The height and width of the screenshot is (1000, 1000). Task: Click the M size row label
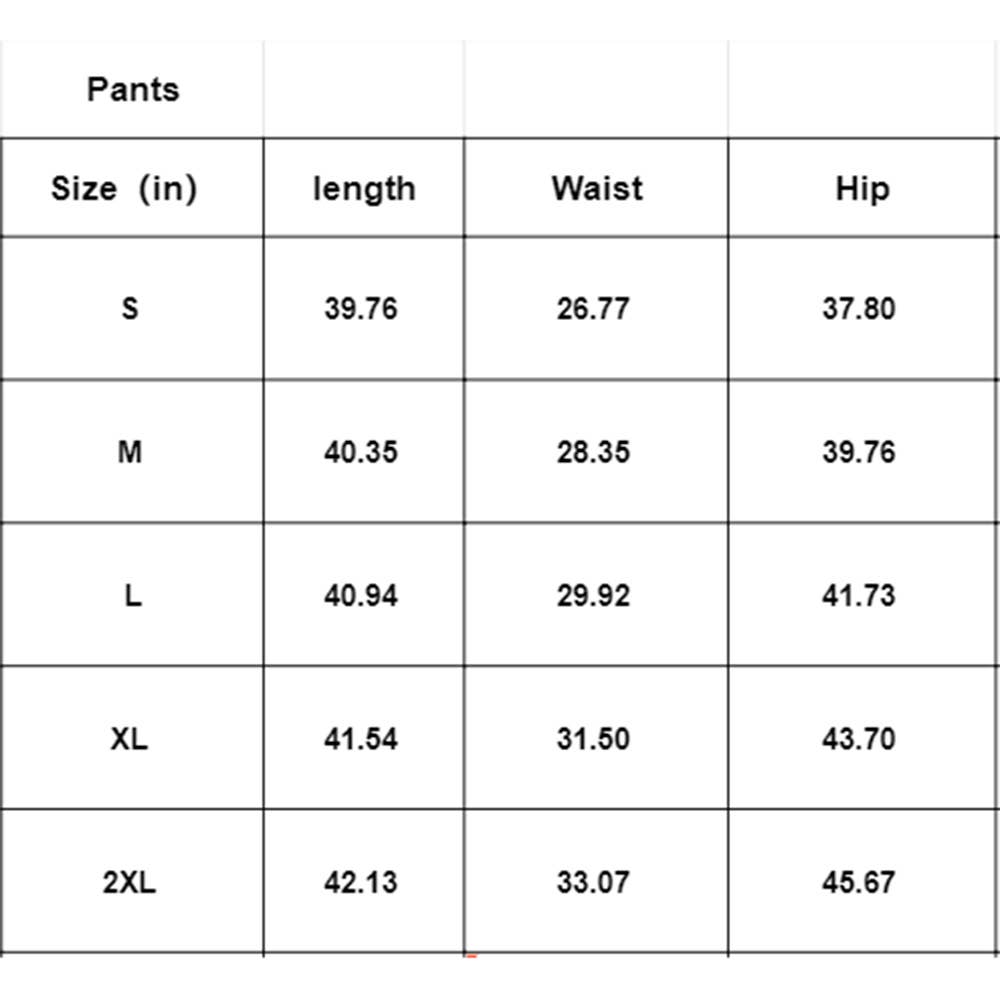[130, 452]
